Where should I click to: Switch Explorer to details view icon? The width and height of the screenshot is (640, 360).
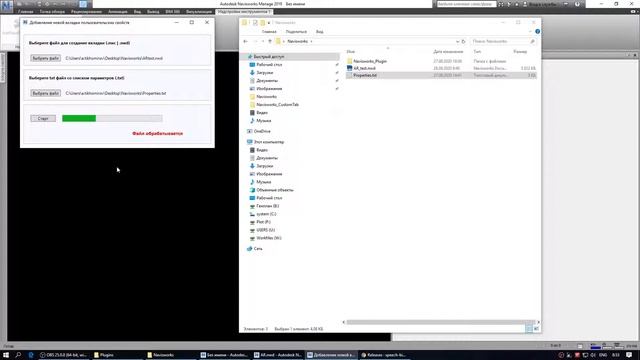529,329
